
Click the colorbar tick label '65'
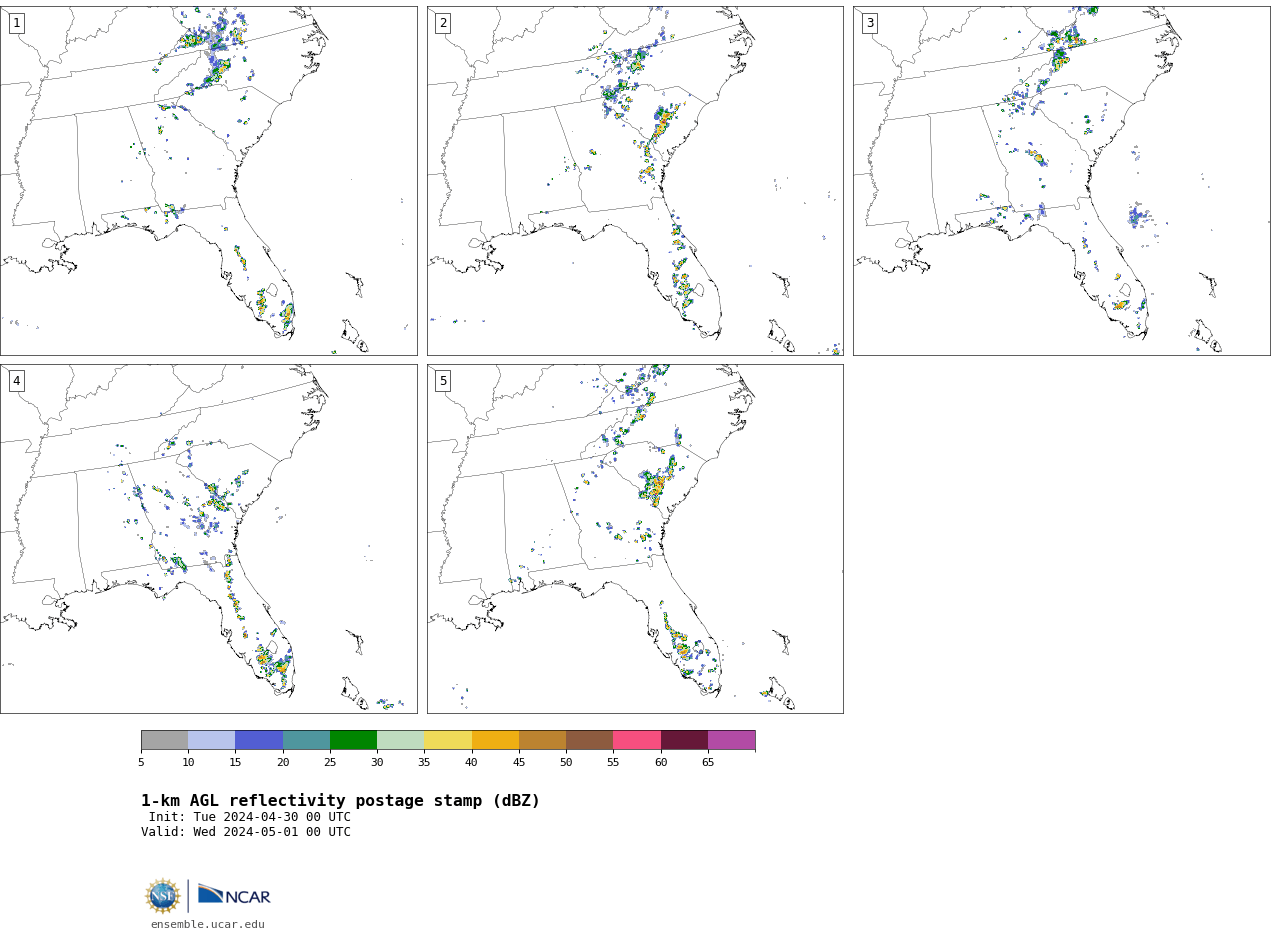click(x=708, y=763)
